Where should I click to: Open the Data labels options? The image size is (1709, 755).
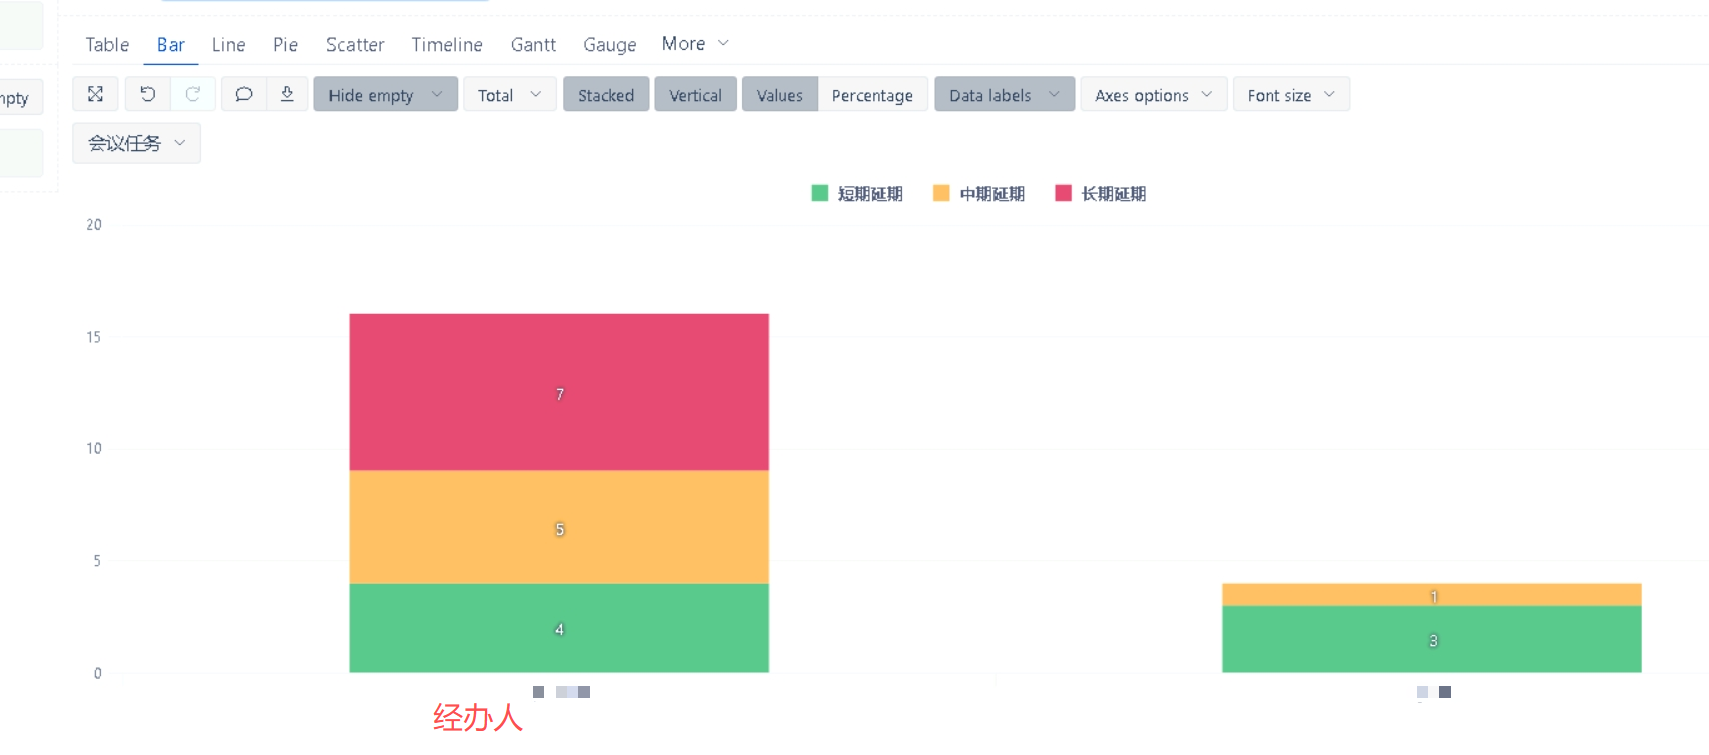(x=1004, y=95)
